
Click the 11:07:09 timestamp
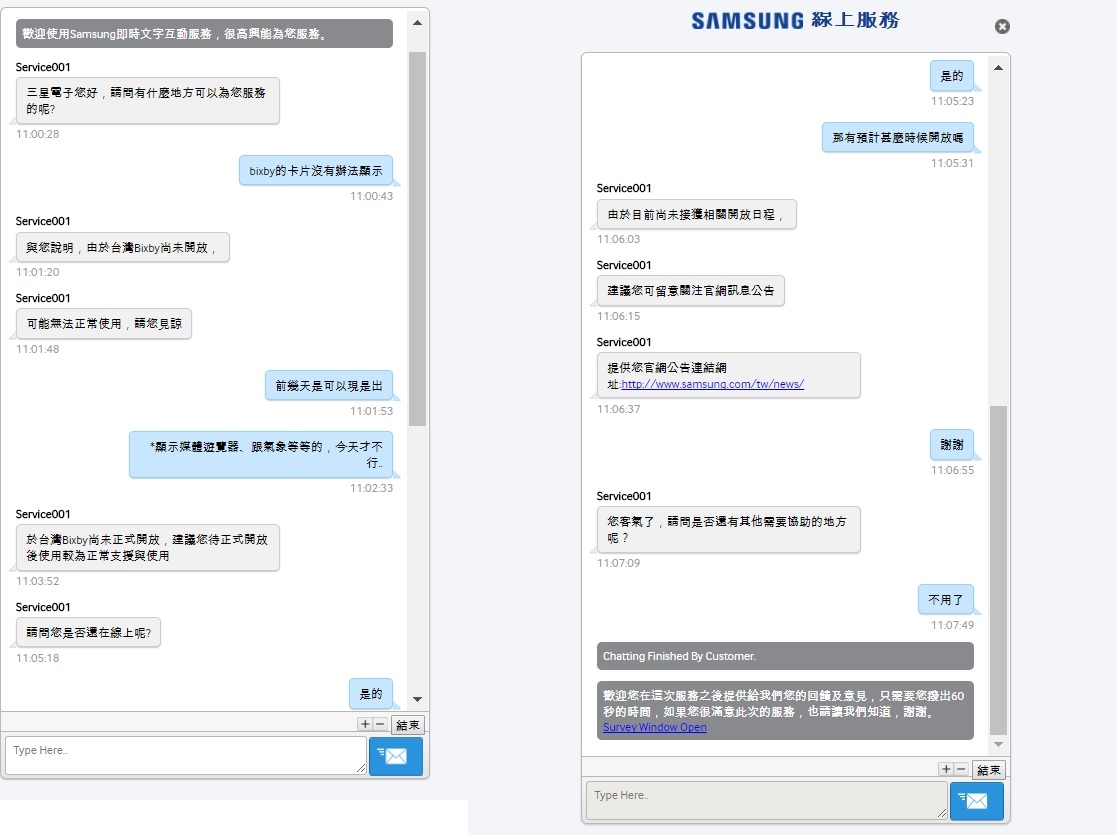tap(618, 564)
